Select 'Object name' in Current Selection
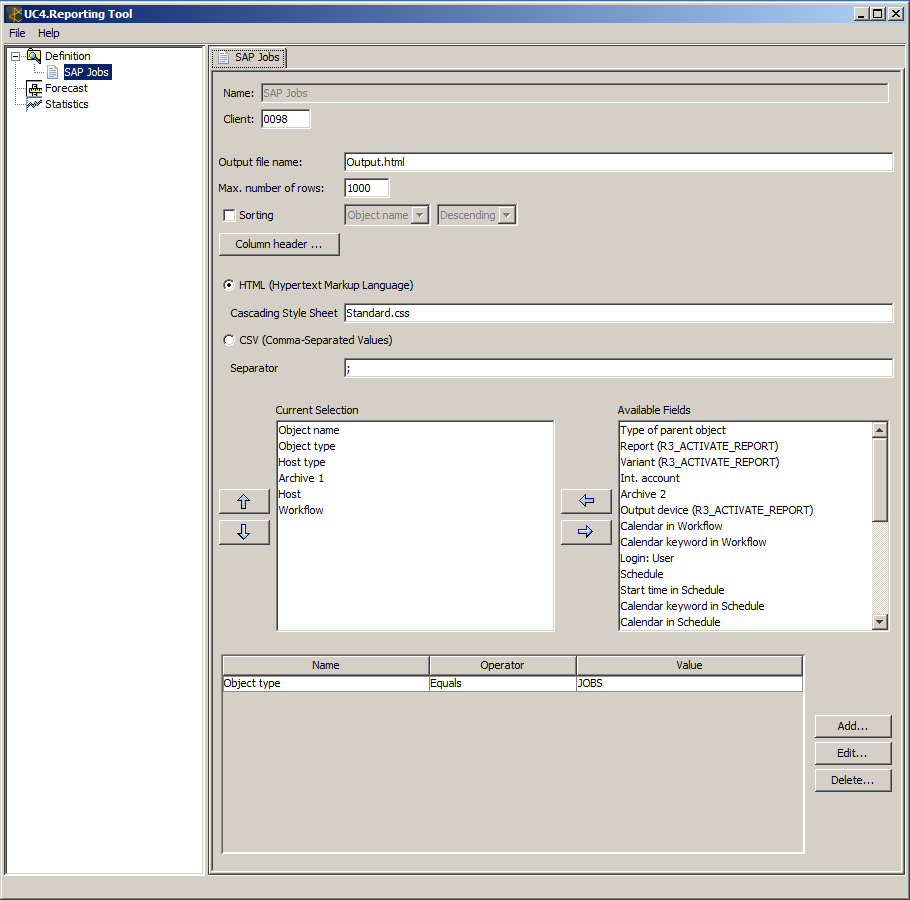This screenshot has width=910, height=900. click(309, 430)
